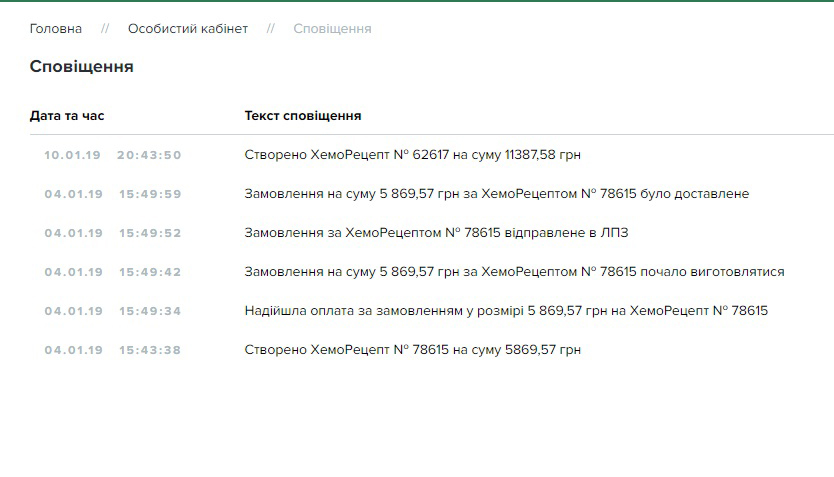Click the 10.01.19 date cell
This screenshot has width=834, height=477.
point(73,155)
